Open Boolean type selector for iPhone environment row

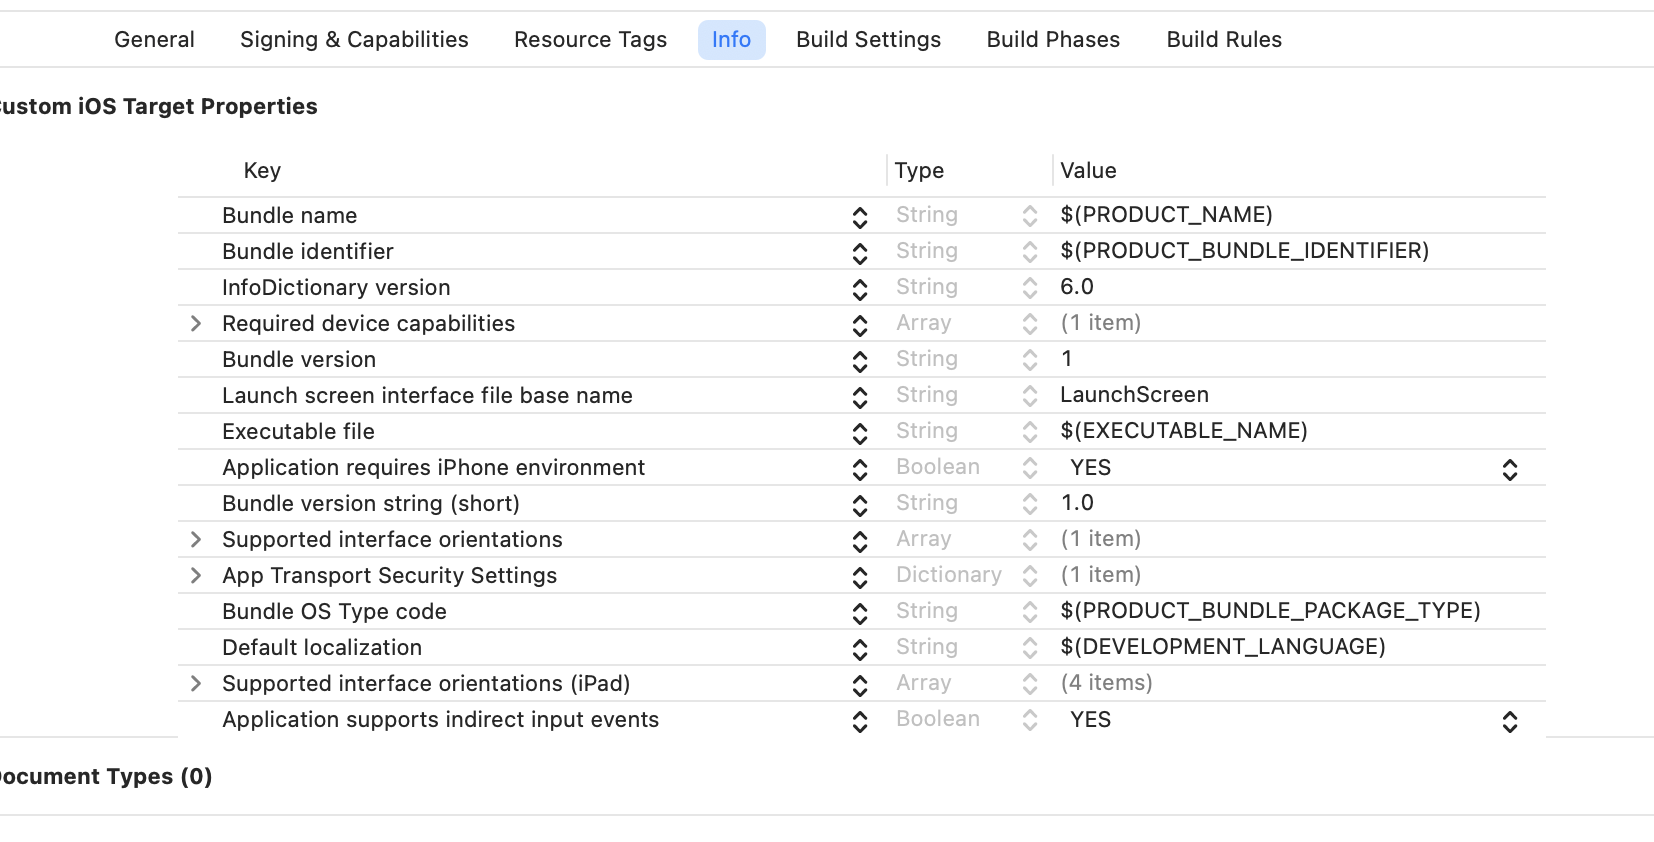tap(1029, 468)
